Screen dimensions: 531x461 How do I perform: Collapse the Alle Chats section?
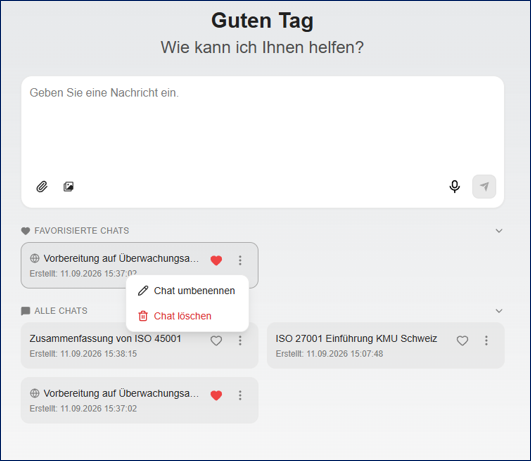[499, 311]
